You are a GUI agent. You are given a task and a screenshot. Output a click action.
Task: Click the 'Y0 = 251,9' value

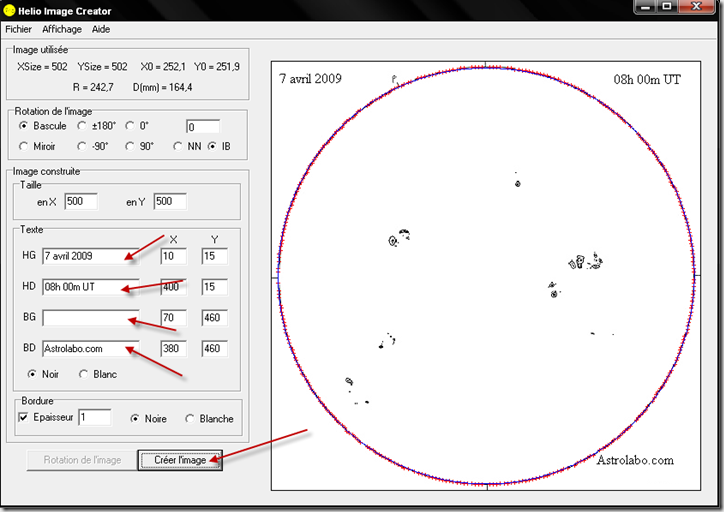(x=217, y=67)
